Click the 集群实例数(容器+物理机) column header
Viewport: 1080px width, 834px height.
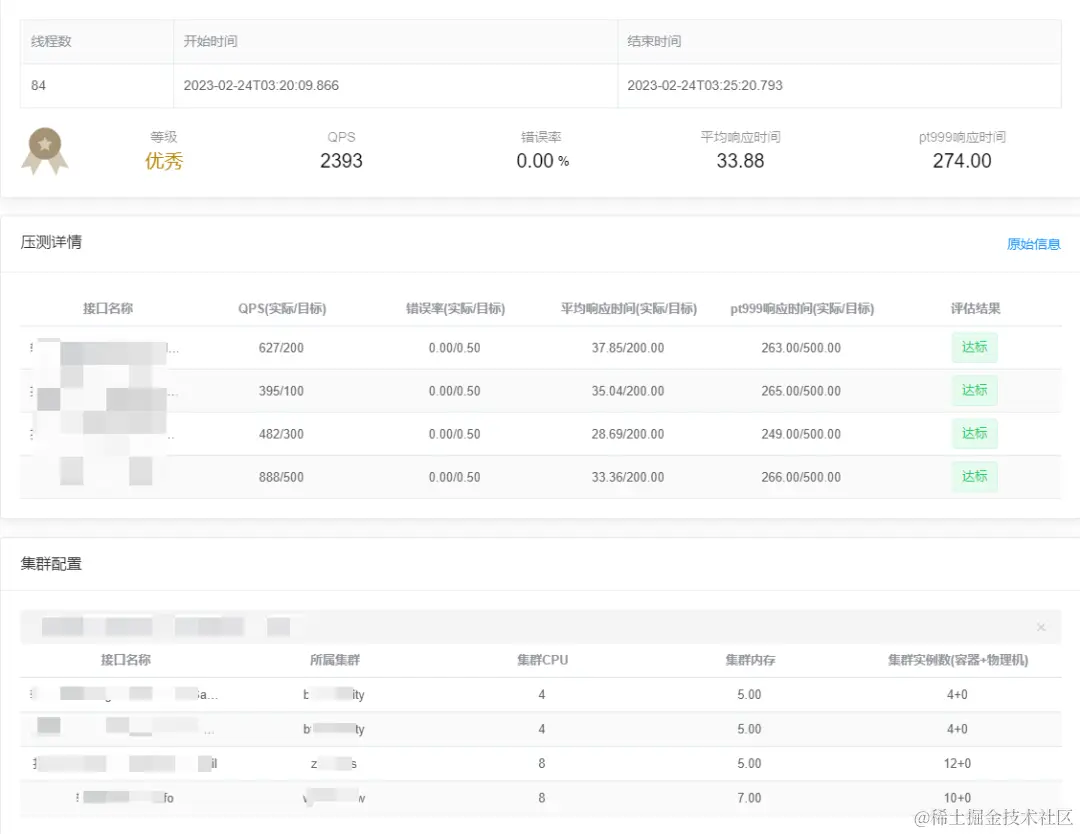coord(957,660)
